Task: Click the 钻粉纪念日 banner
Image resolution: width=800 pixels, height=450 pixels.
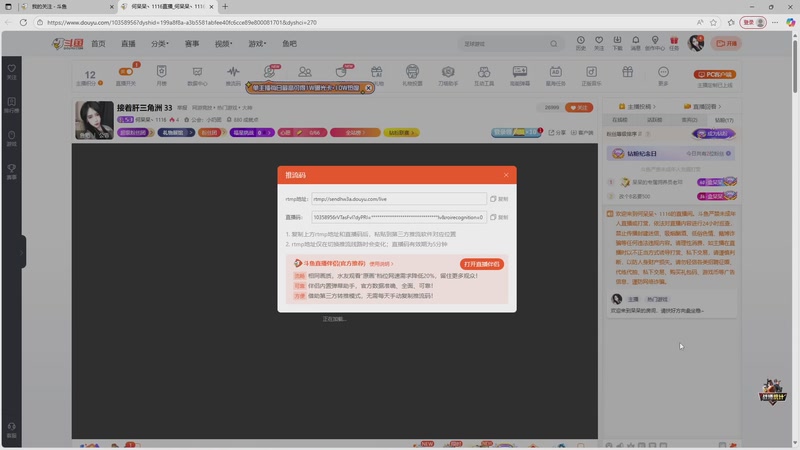Action: [x=670, y=154]
